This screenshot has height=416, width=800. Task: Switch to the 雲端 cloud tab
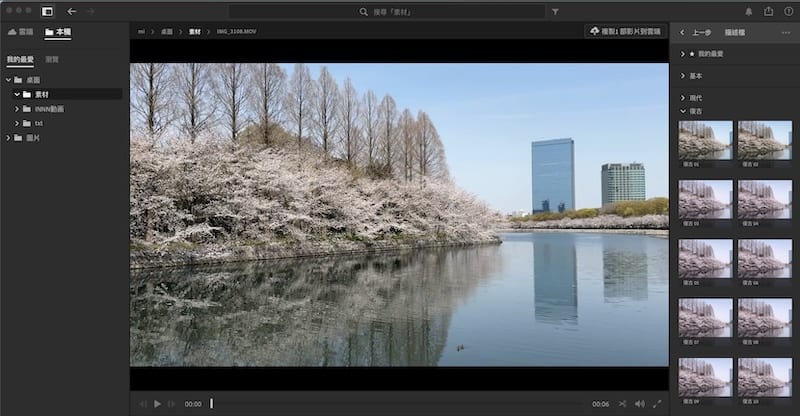[x=20, y=32]
